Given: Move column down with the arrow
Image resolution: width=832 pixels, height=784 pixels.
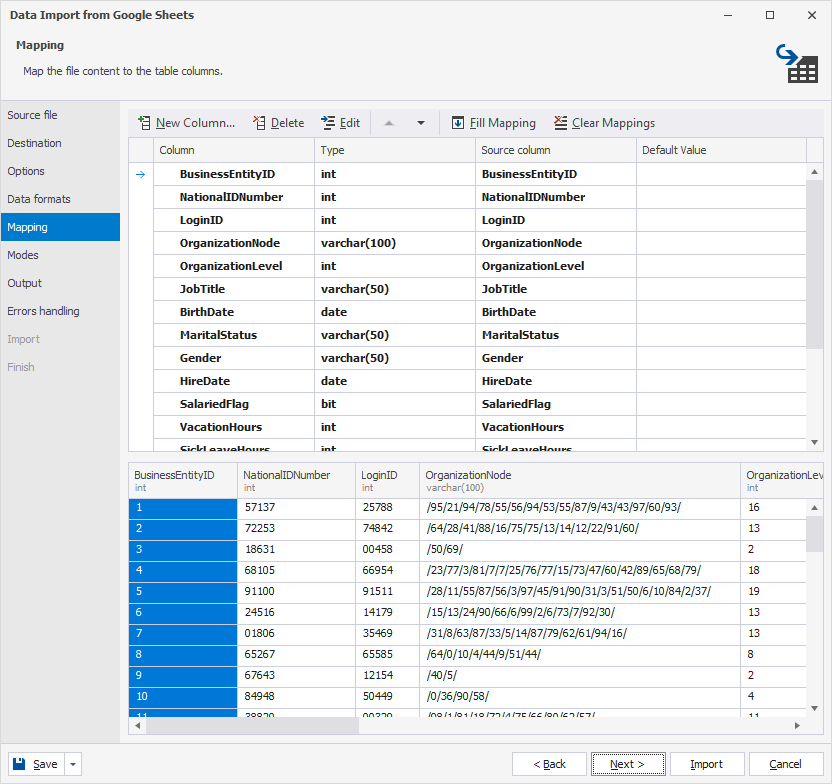Looking at the screenshot, I should pos(421,123).
